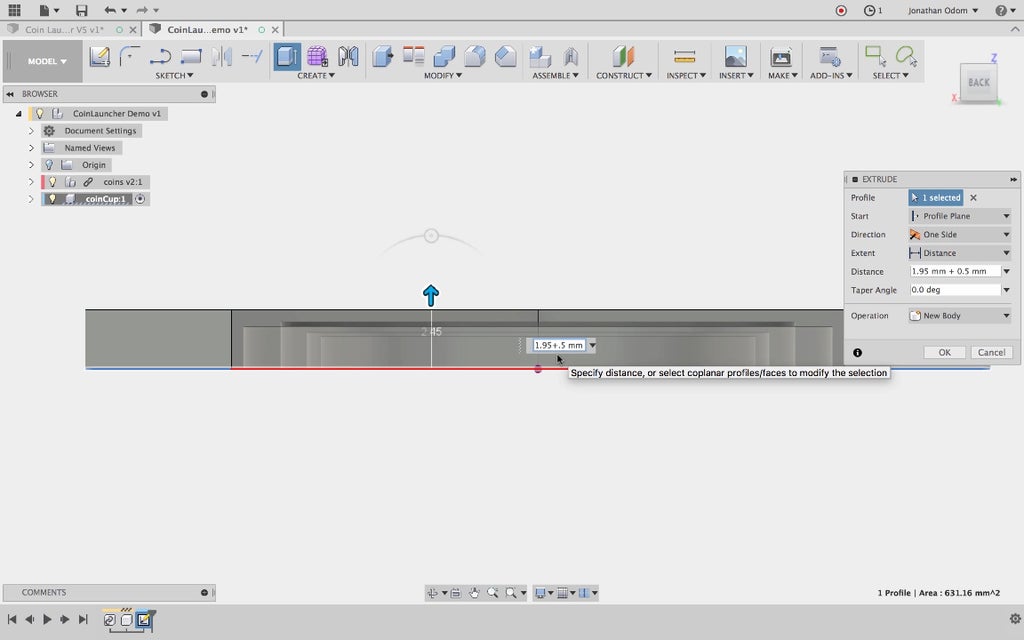Select the sketch Mirror tool

click(221, 56)
